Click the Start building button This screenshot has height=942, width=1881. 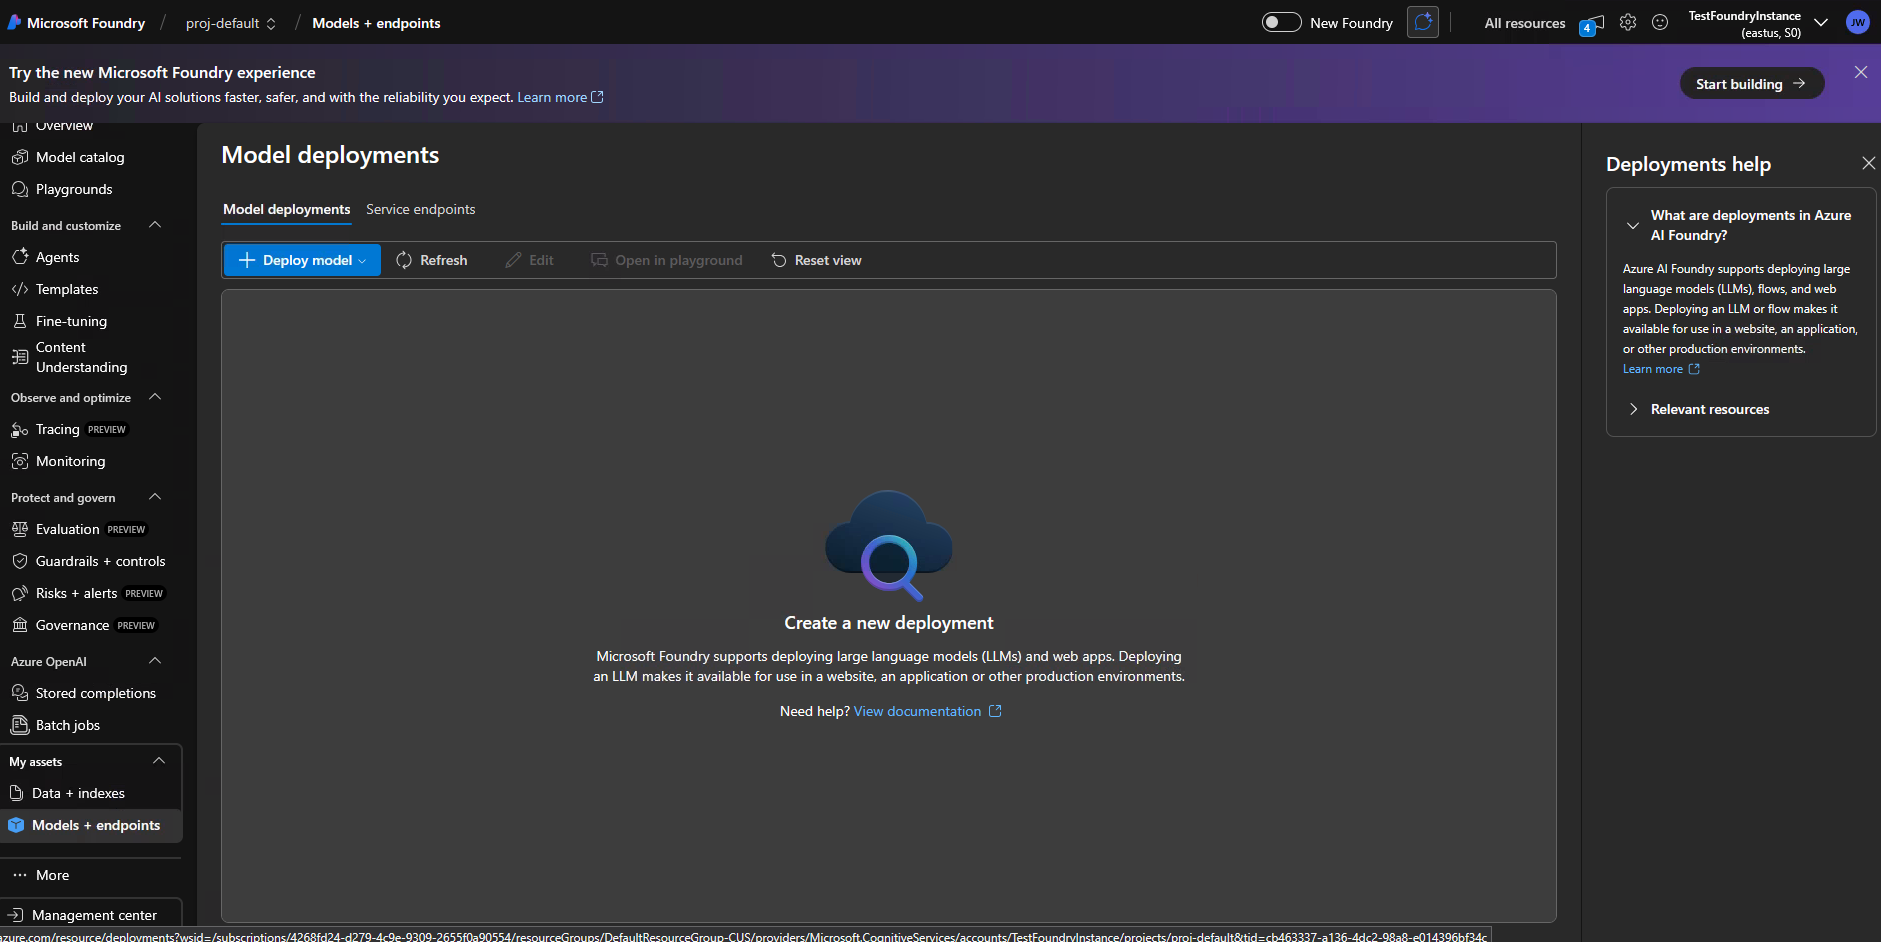tap(1752, 84)
